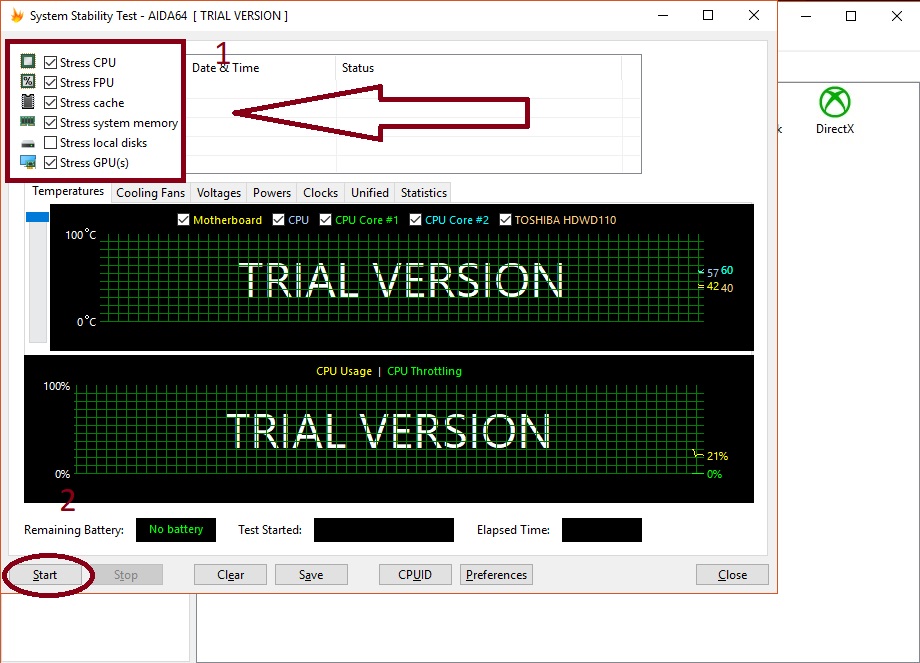Click the 21% CPU usage value
This screenshot has height=663, width=920.
click(717, 456)
